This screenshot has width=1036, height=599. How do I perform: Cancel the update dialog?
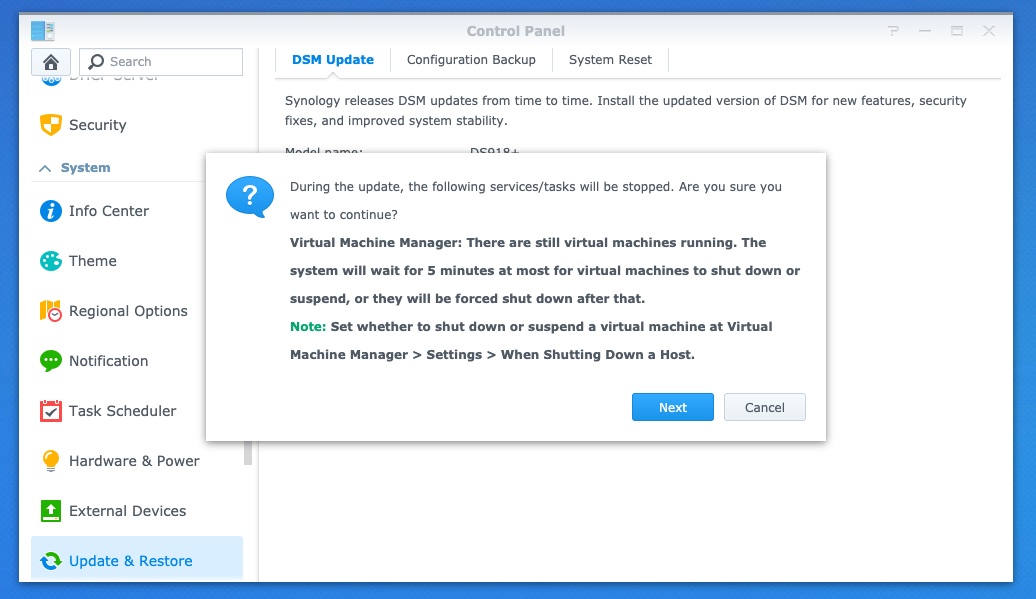point(764,407)
